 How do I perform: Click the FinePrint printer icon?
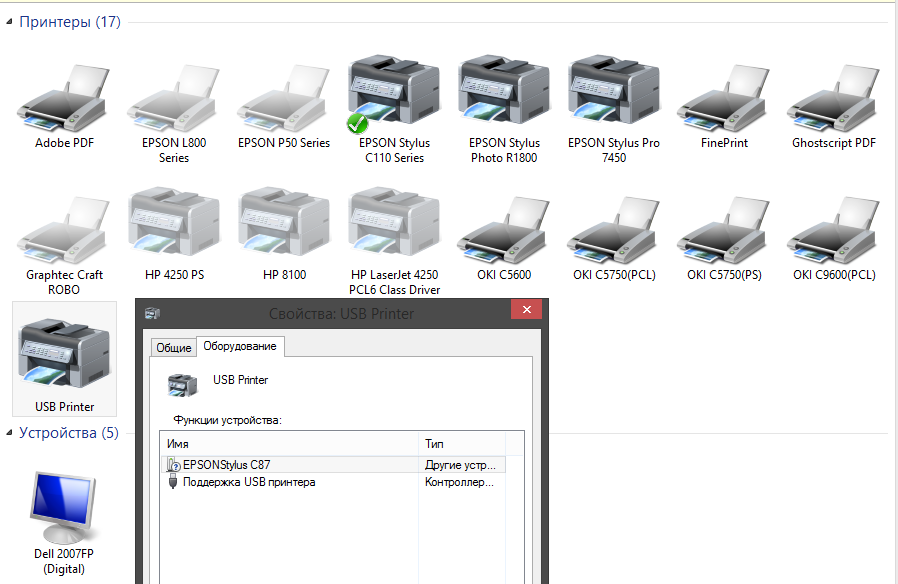(x=724, y=98)
